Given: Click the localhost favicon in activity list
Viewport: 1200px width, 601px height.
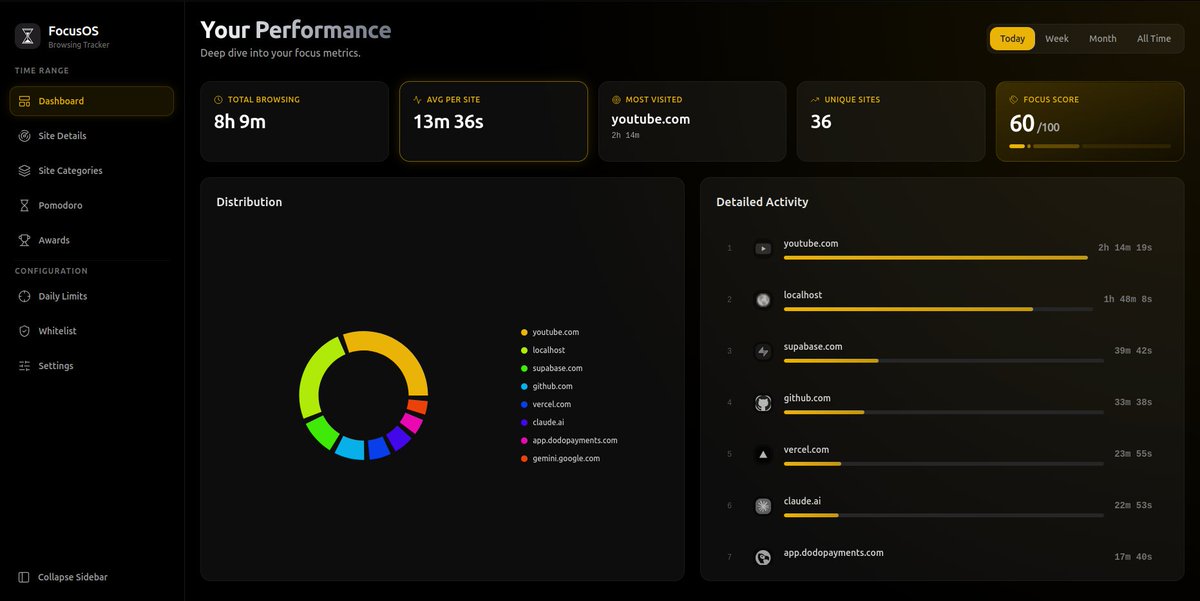Looking at the screenshot, I should click(x=763, y=300).
